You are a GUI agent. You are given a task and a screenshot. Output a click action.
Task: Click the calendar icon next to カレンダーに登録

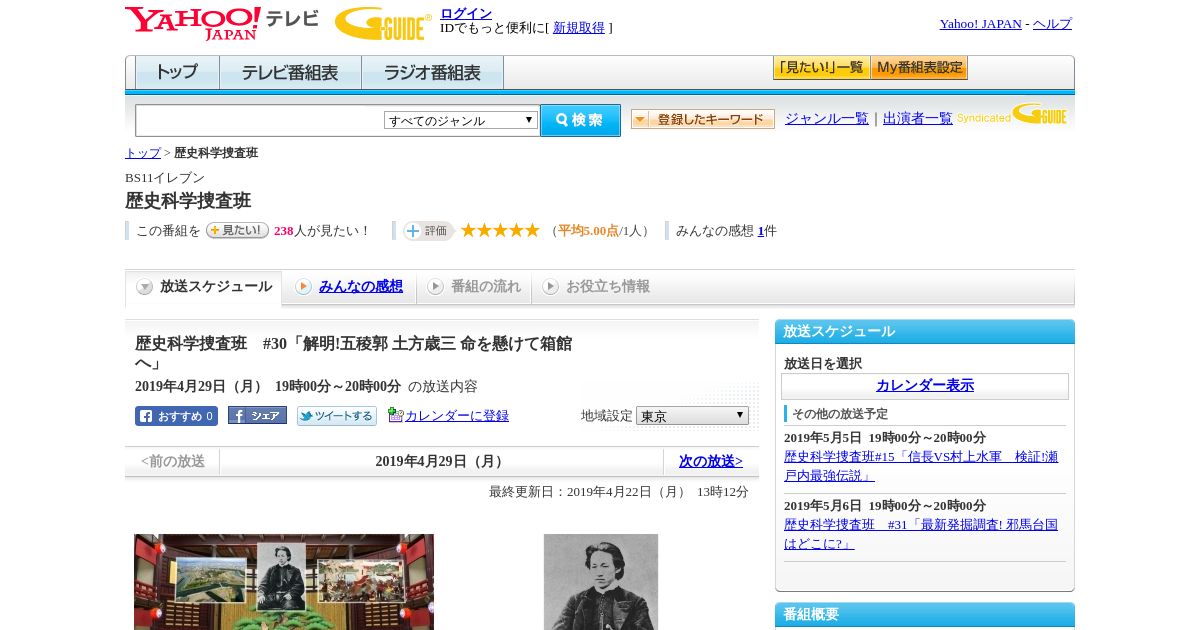click(395, 415)
